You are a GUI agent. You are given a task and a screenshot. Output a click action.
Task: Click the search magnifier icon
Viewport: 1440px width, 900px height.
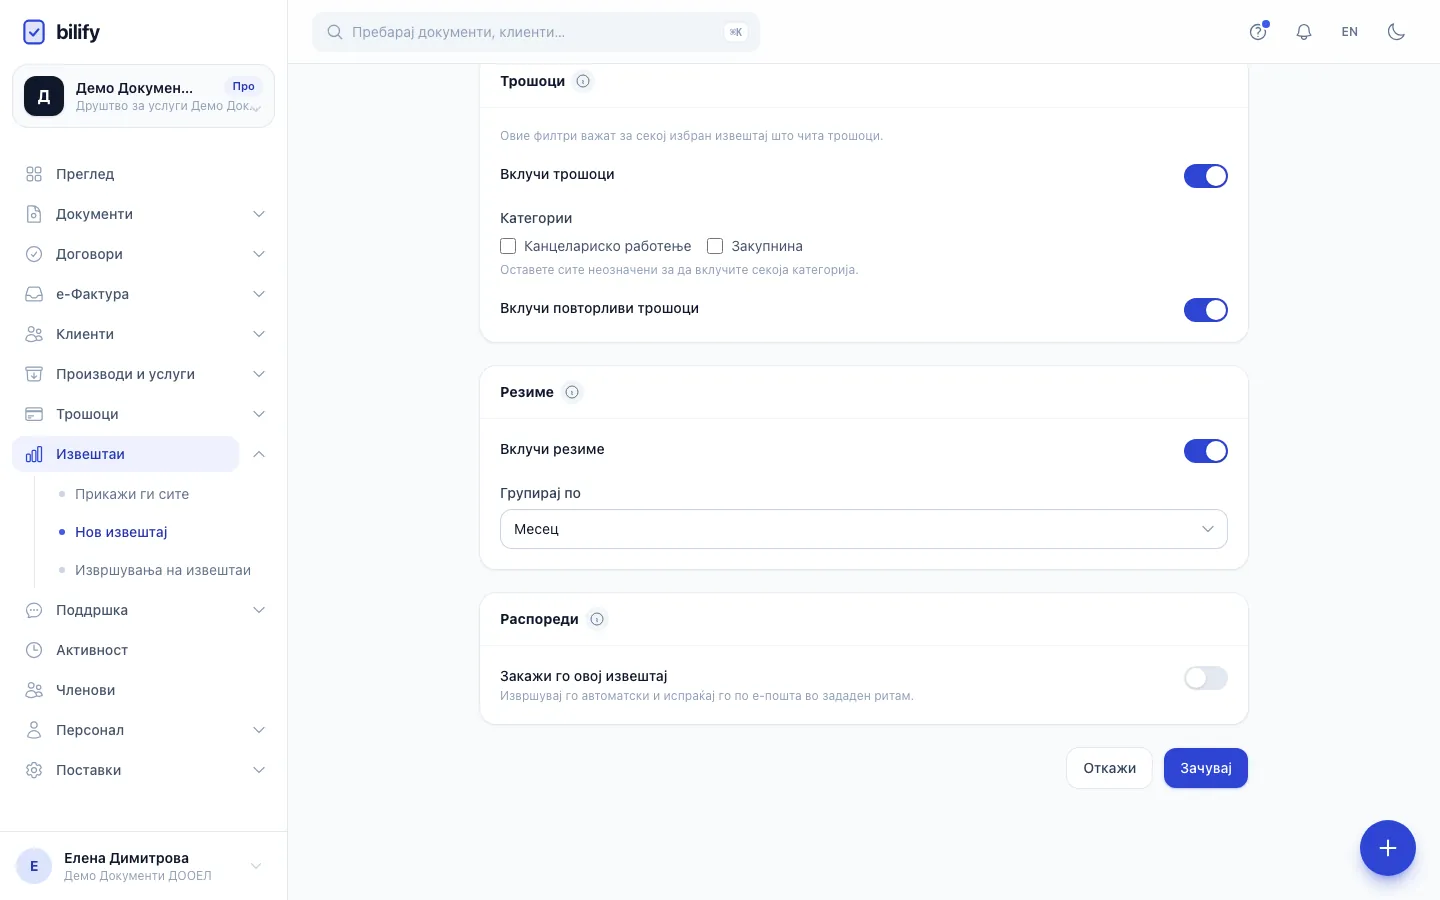(335, 32)
